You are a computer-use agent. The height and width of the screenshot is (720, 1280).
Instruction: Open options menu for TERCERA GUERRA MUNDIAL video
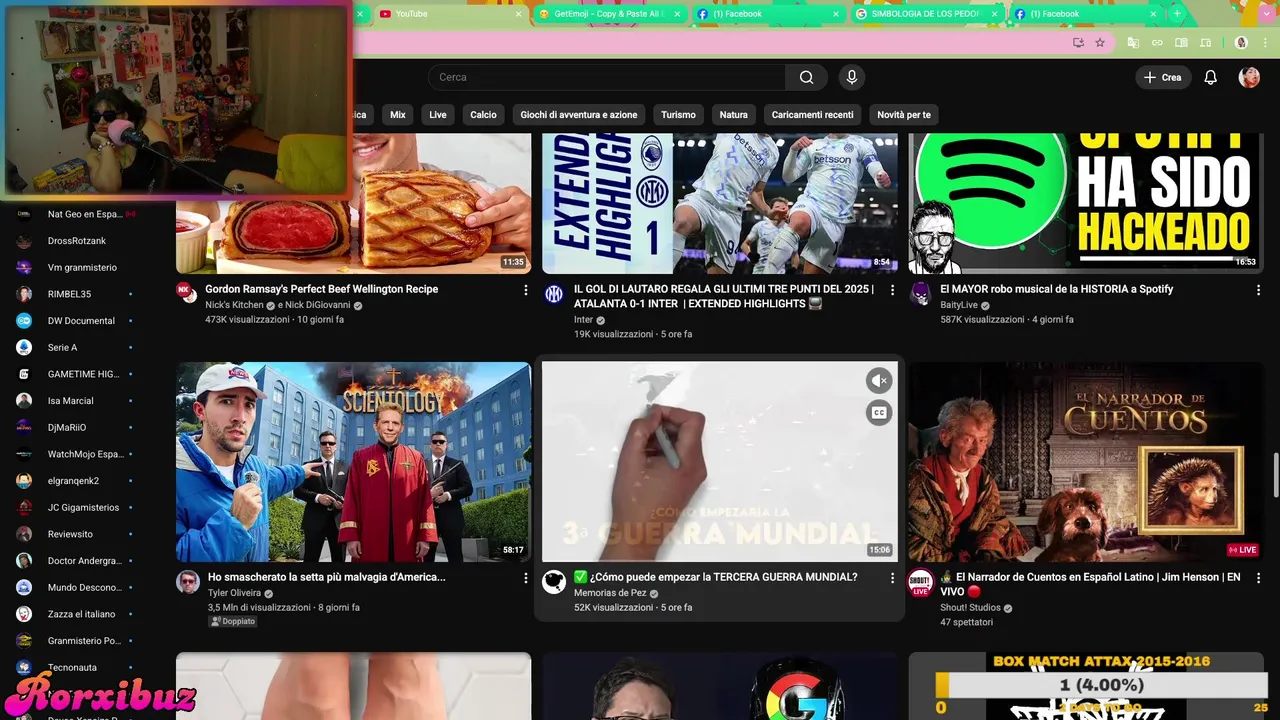892,578
